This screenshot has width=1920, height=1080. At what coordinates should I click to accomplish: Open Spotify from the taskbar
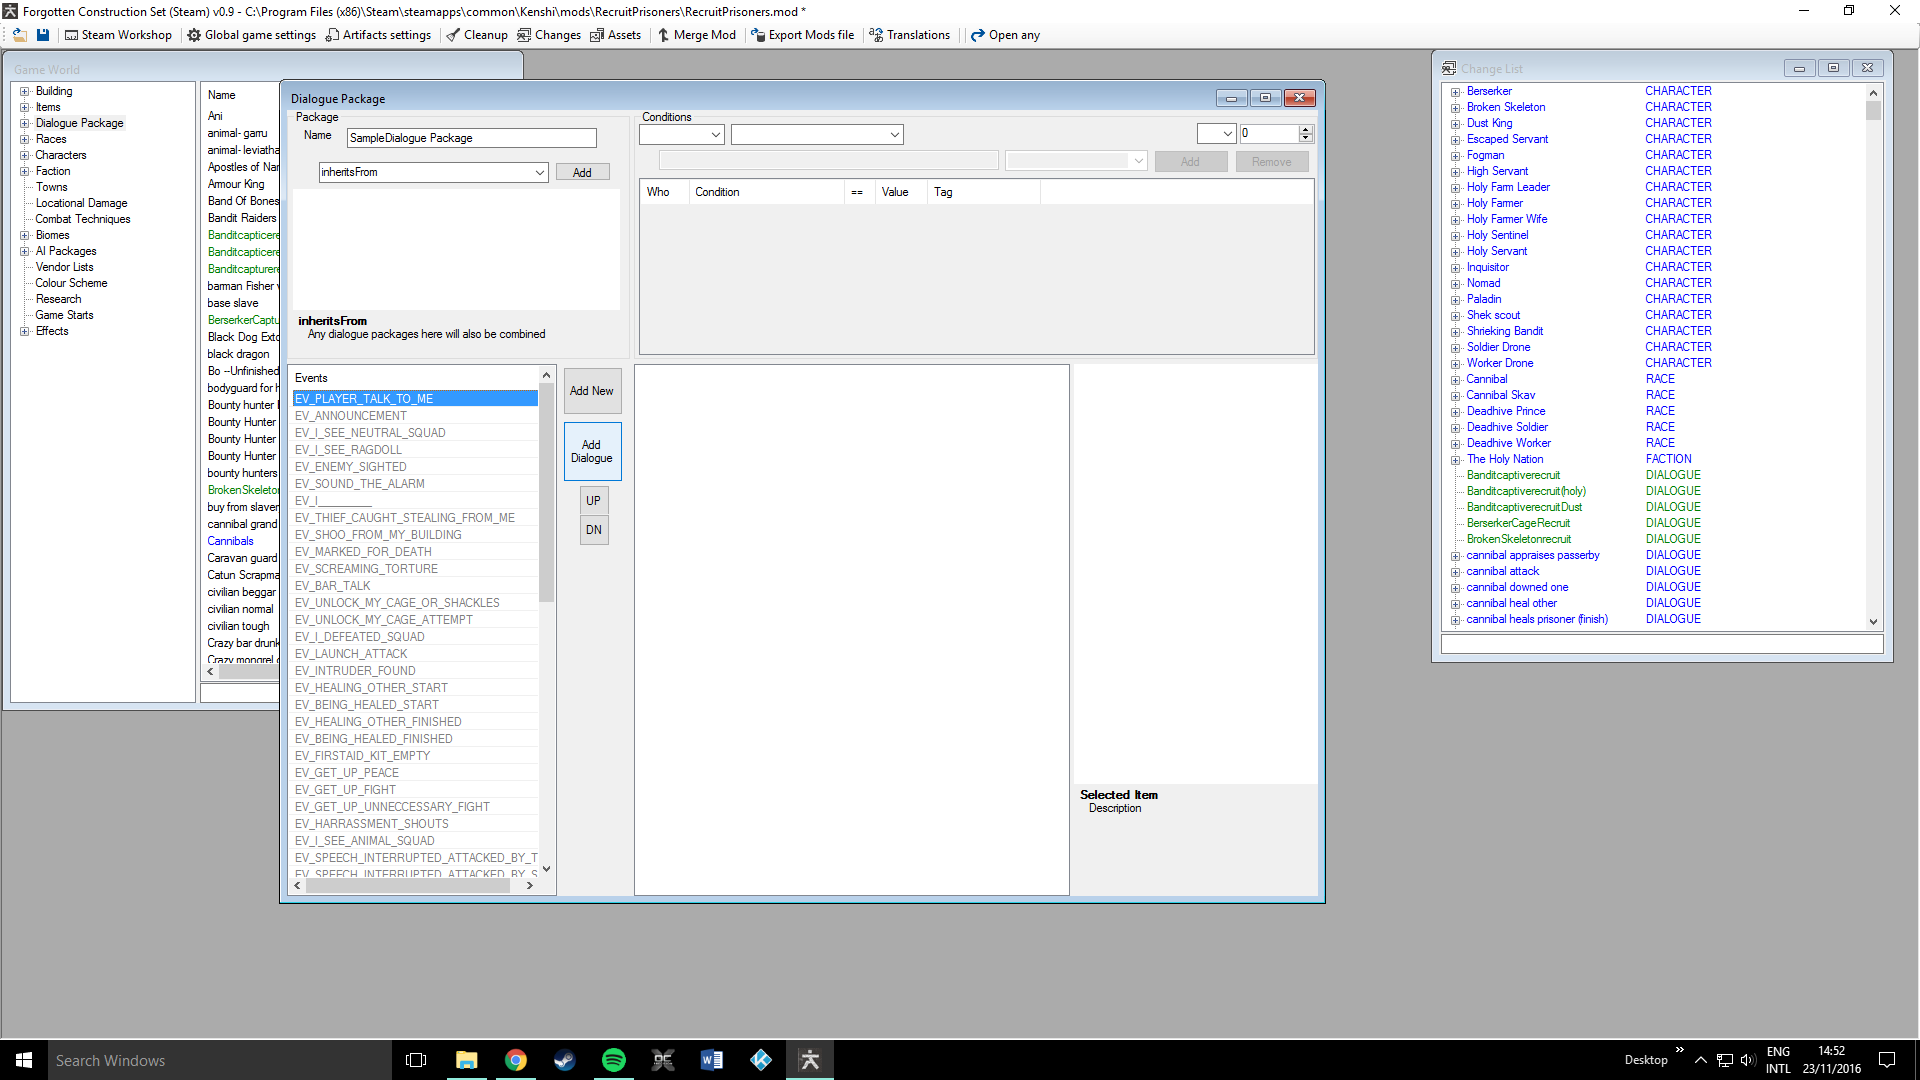(613, 1060)
